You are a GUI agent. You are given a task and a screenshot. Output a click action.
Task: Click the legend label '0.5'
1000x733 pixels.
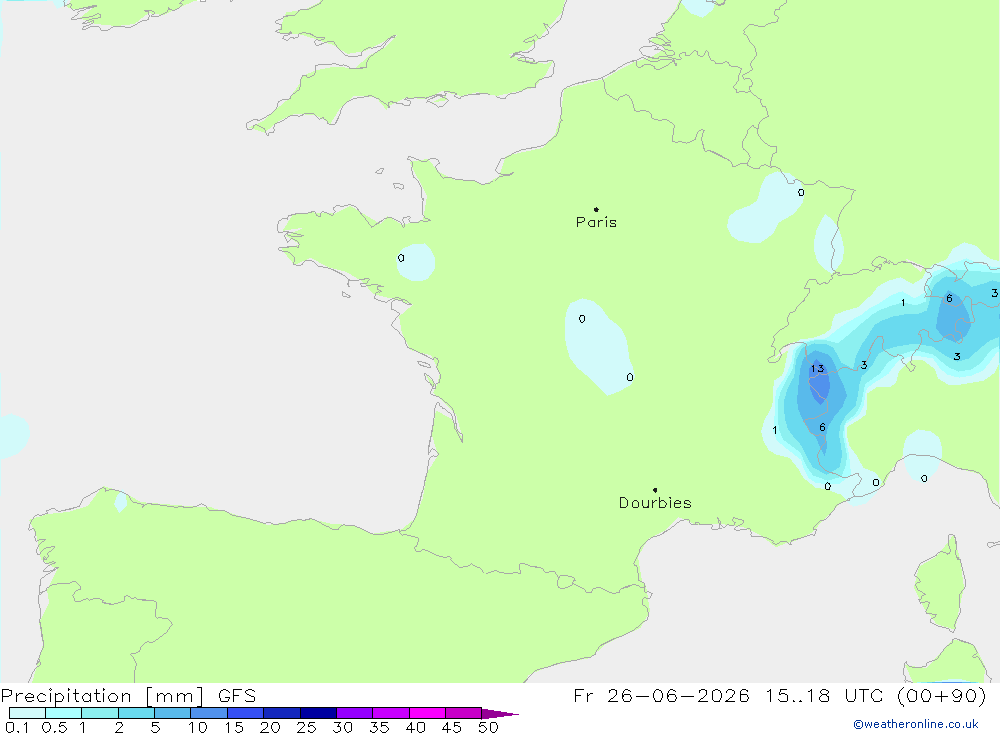pyautogui.click(x=54, y=727)
